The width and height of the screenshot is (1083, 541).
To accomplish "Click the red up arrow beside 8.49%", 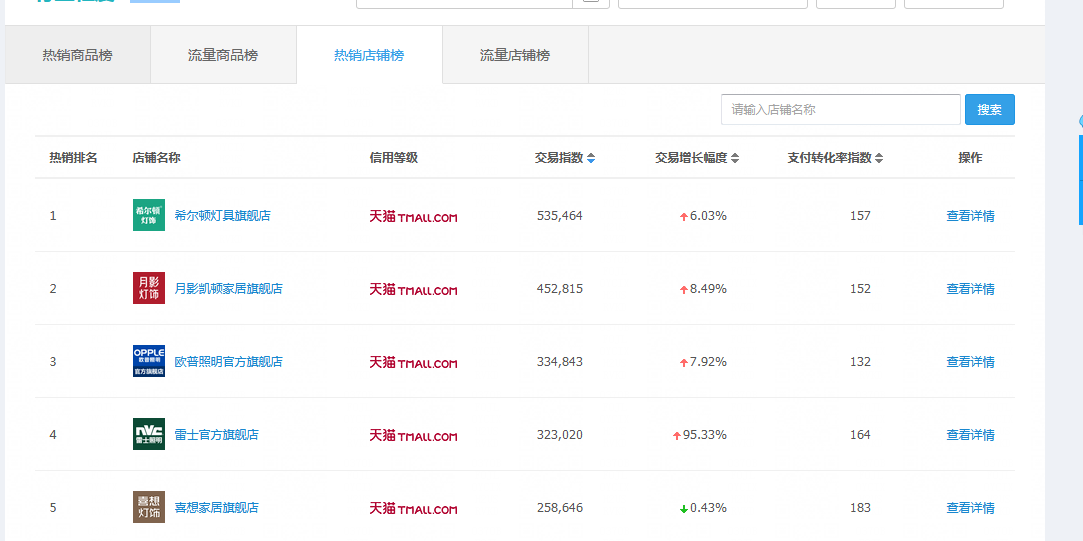I will point(684,290).
